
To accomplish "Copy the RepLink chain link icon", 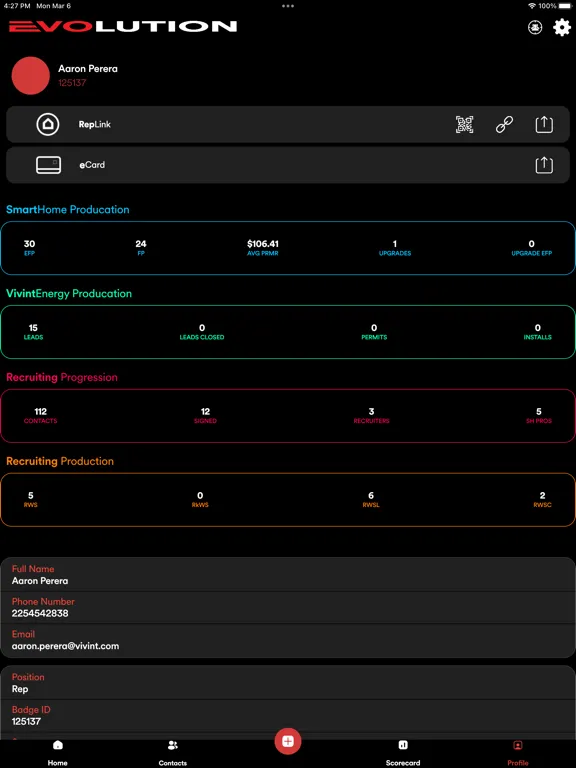I will (x=504, y=125).
